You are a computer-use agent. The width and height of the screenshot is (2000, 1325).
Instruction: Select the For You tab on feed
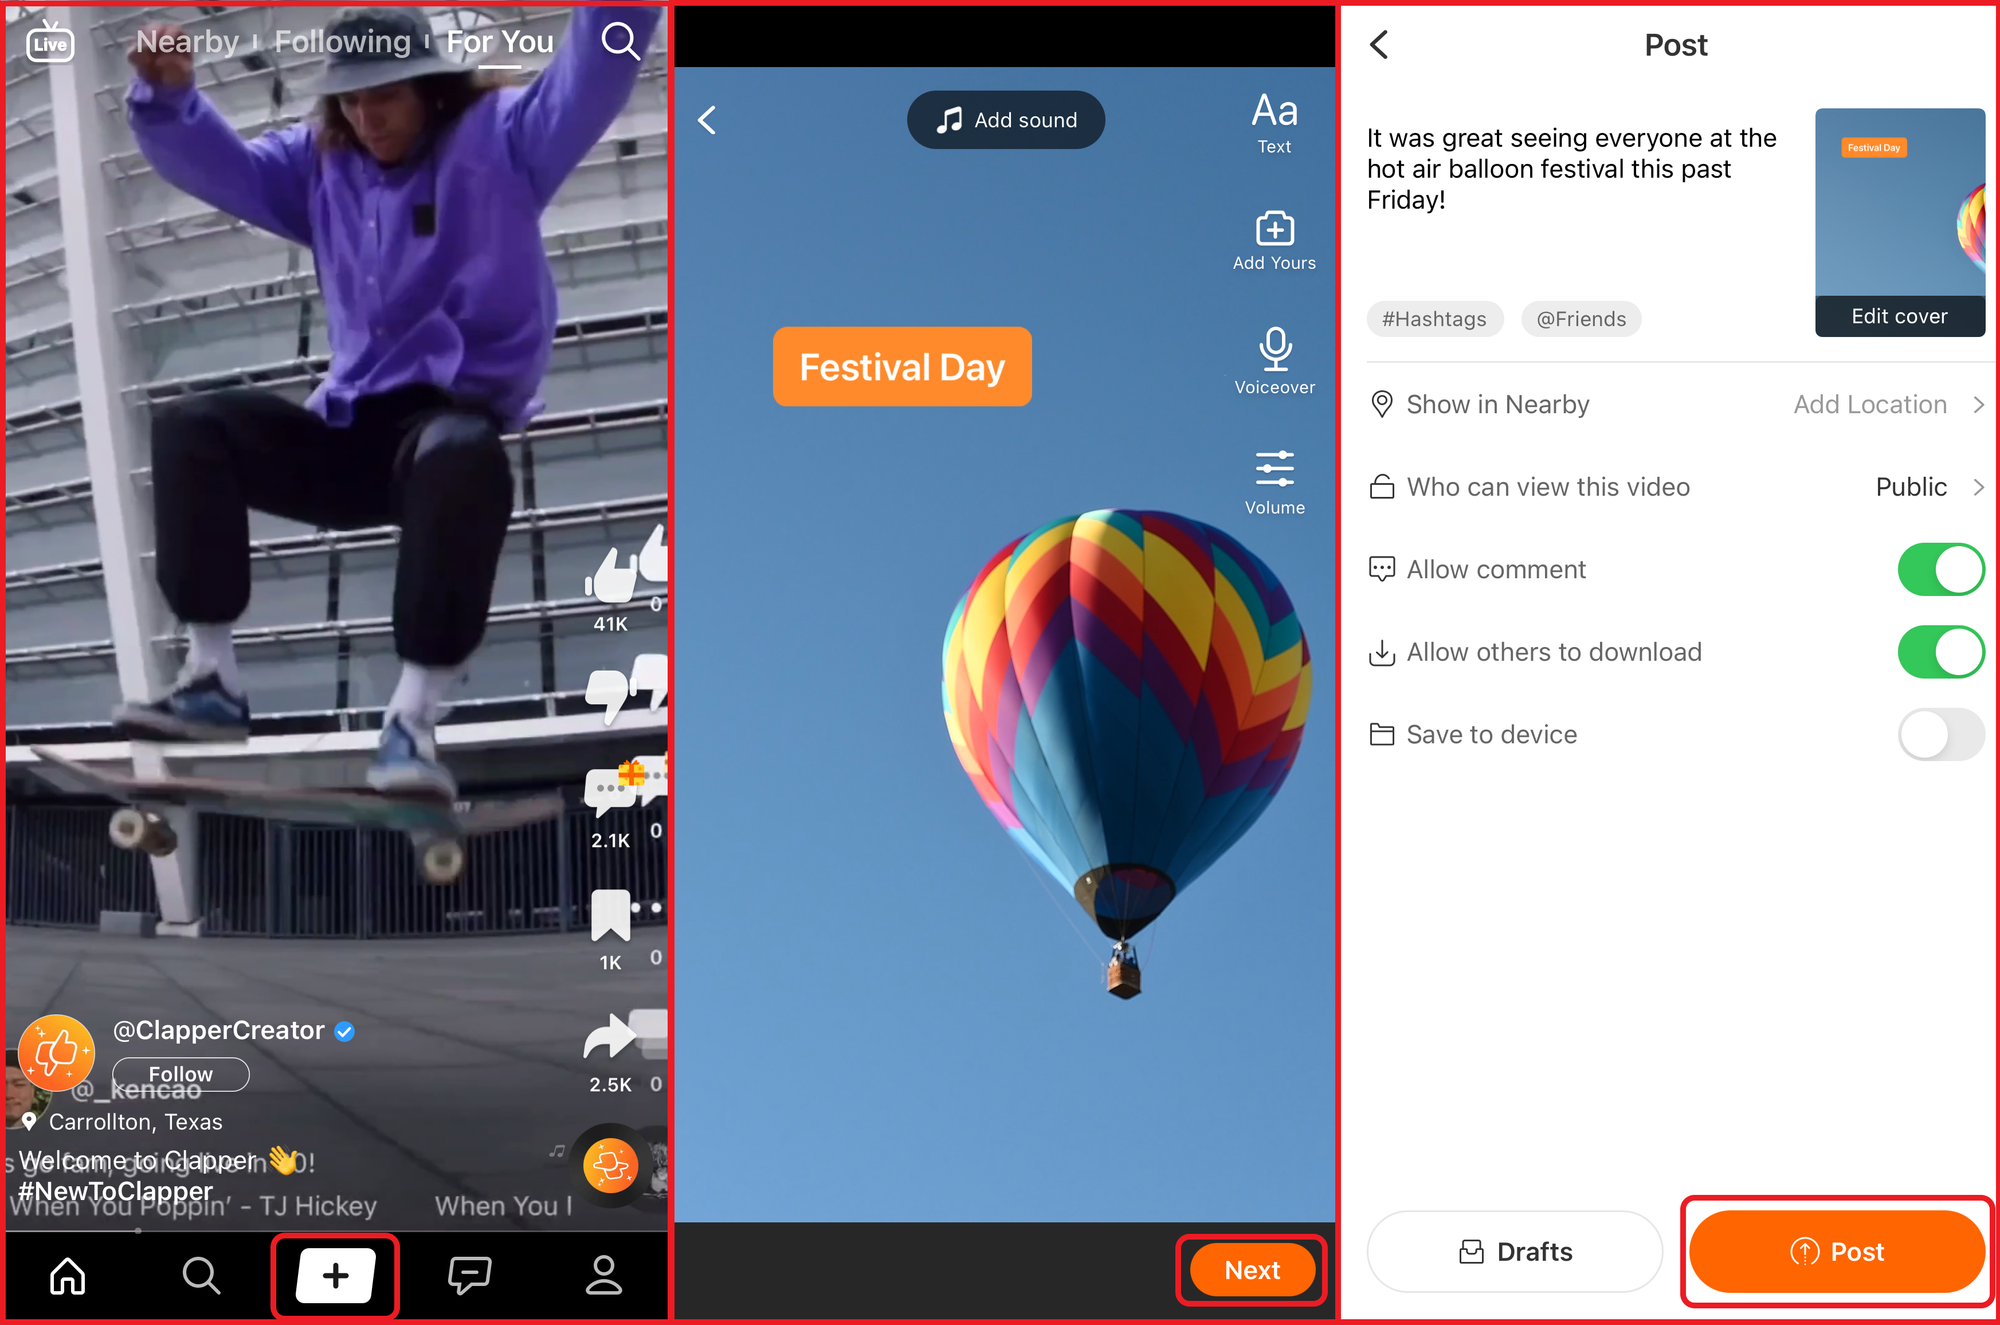[x=501, y=43]
